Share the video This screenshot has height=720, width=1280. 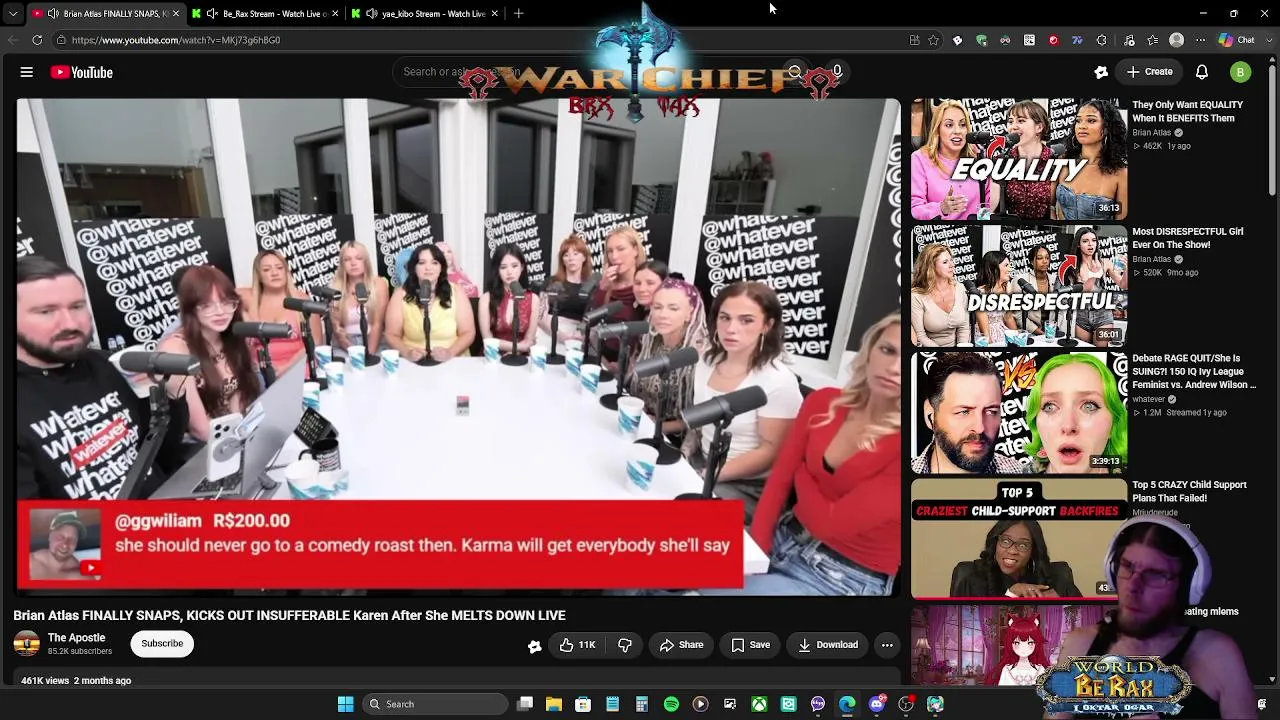click(681, 645)
